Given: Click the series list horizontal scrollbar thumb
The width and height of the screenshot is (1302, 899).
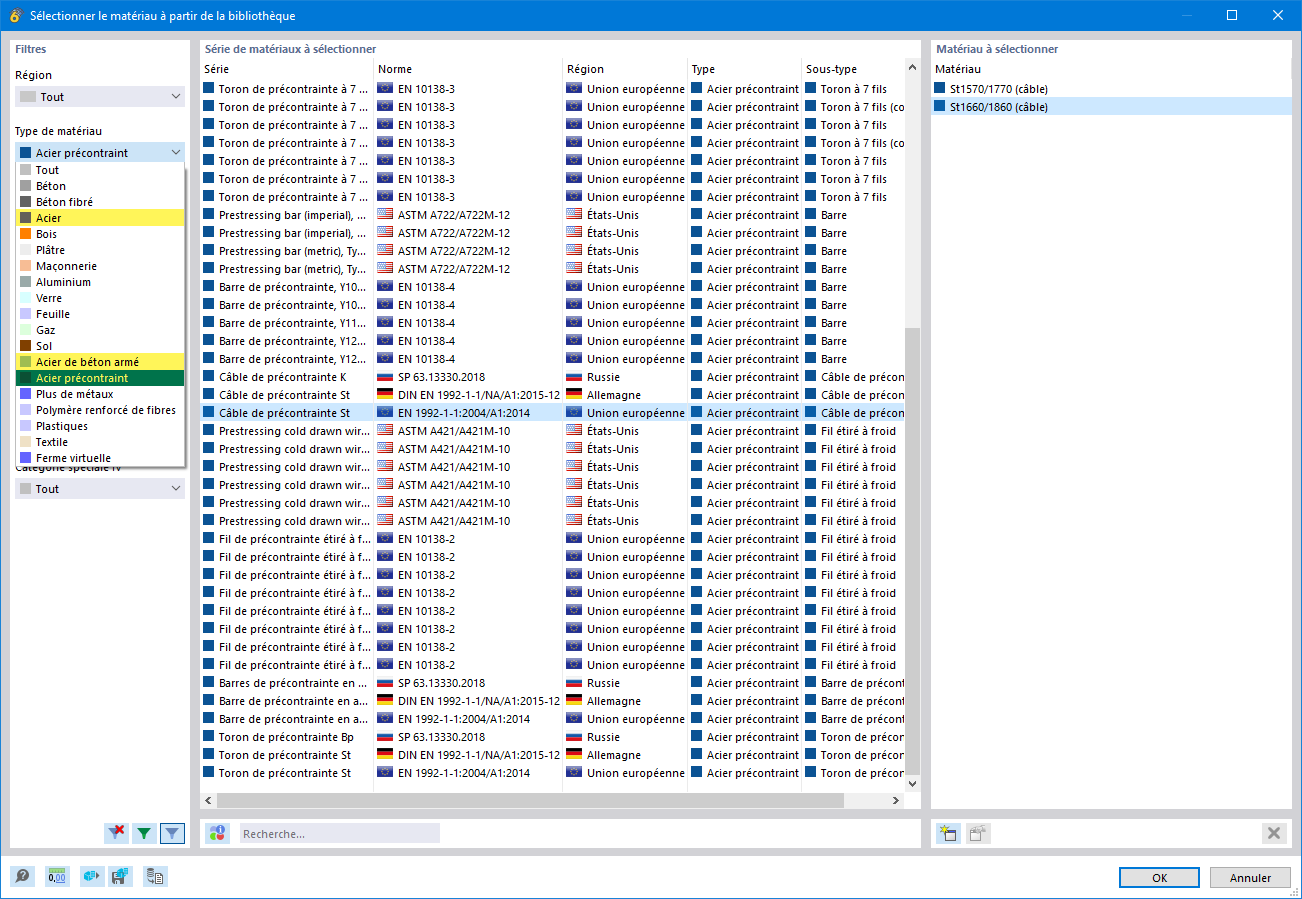Looking at the screenshot, I should (x=530, y=801).
